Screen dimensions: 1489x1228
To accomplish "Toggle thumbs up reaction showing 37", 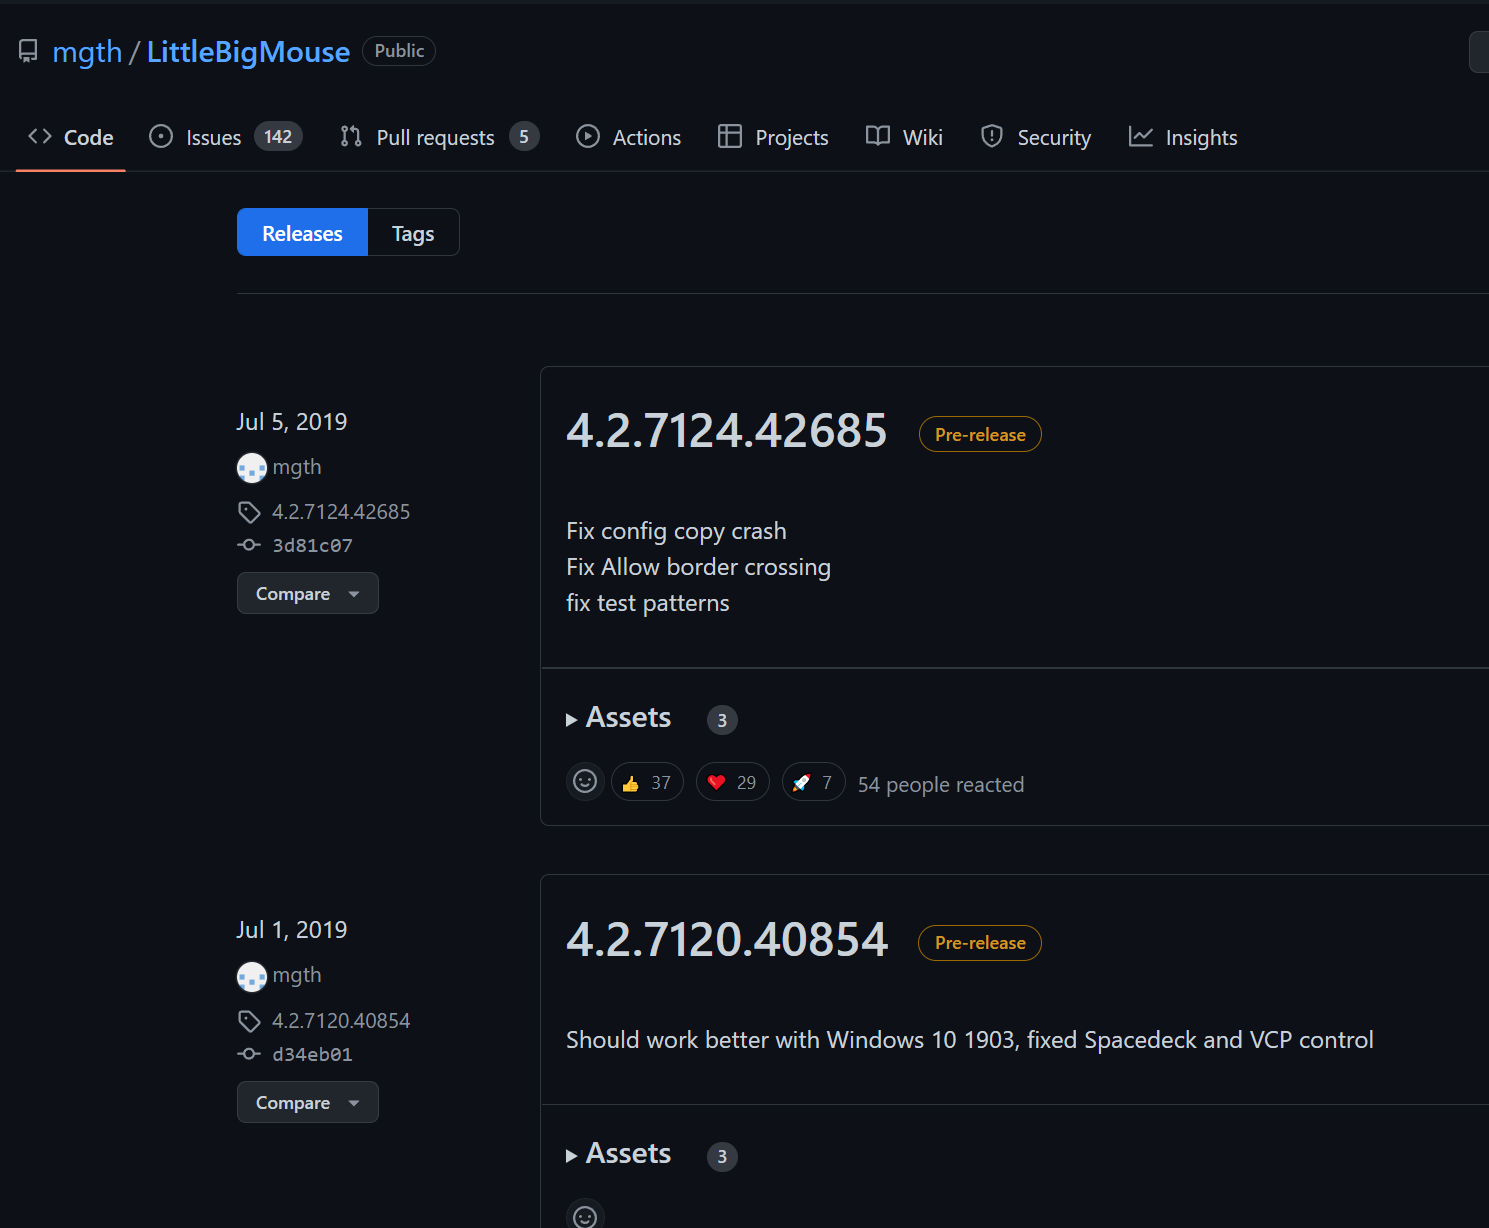I will click(x=647, y=782).
